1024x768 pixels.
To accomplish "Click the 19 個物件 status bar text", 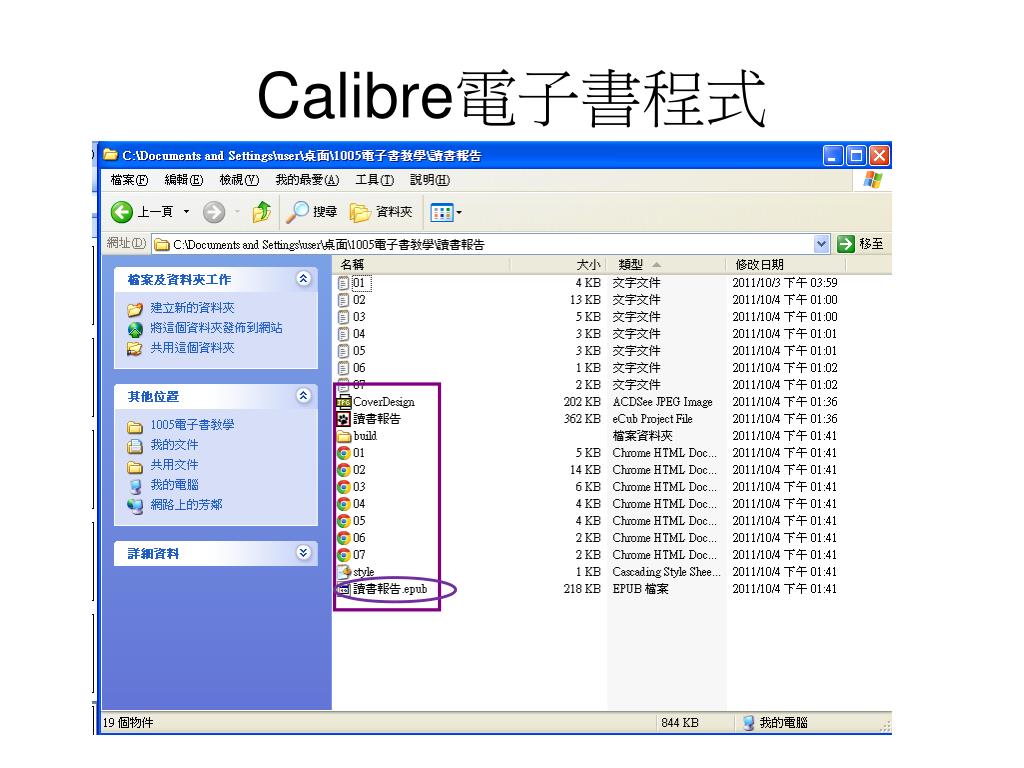I will 128,722.
